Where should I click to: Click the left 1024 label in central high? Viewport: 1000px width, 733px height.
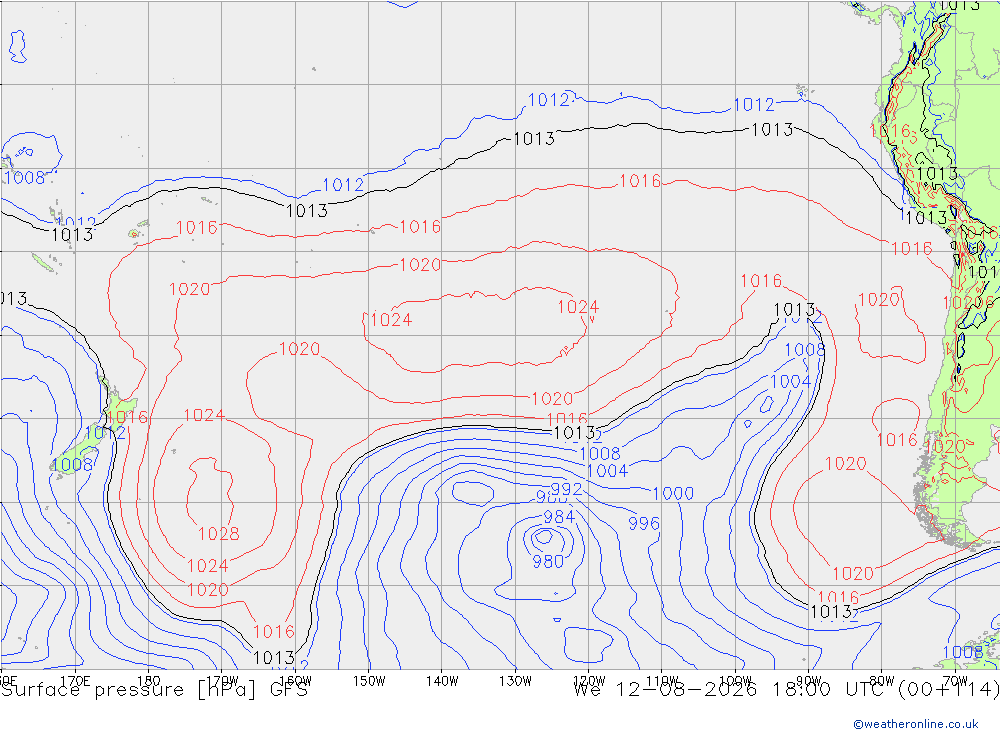click(391, 320)
